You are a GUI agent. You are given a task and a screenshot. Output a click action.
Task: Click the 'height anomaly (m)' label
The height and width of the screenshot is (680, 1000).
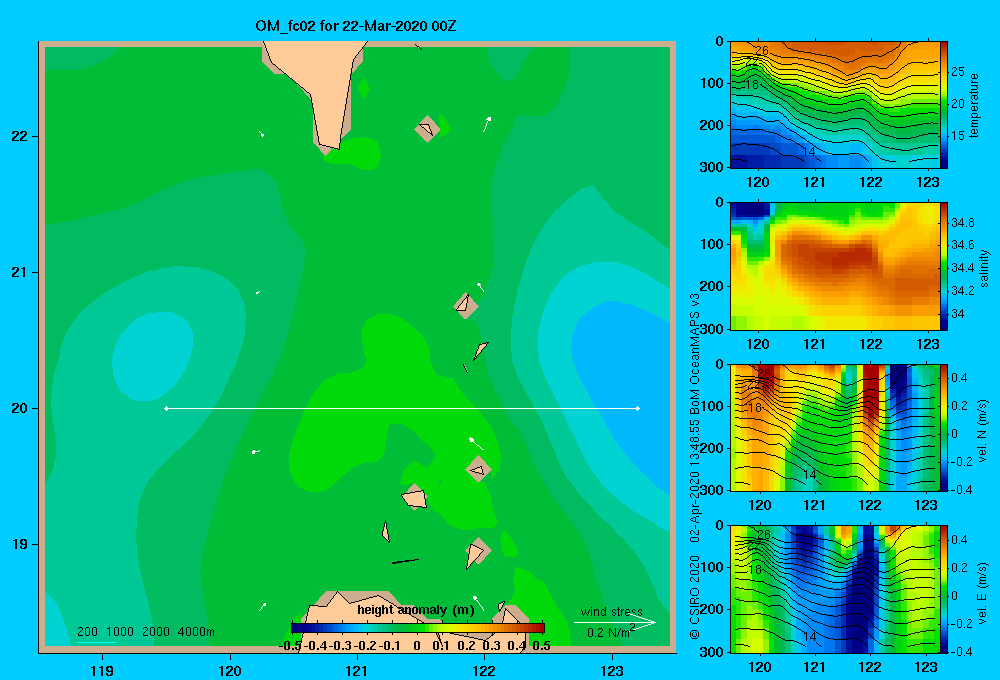pos(416,610)
